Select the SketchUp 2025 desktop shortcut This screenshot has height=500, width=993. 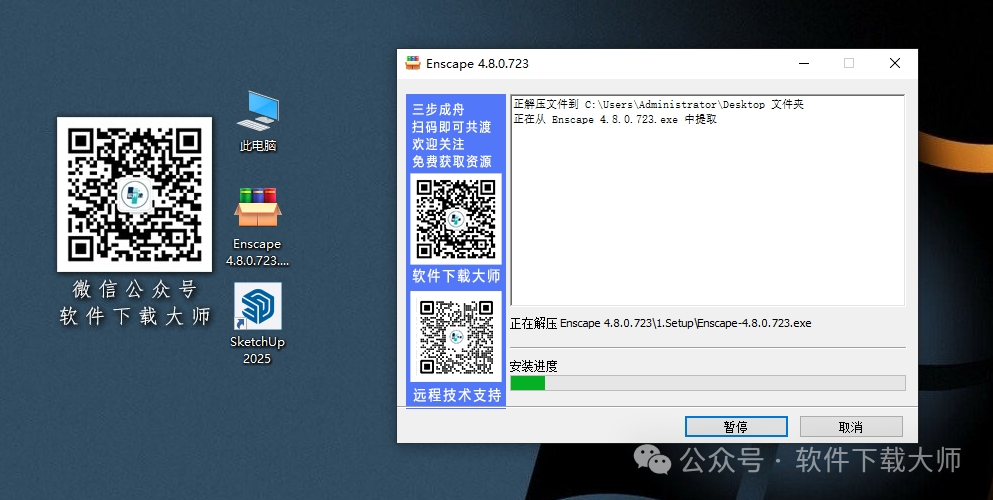[257, 324]
